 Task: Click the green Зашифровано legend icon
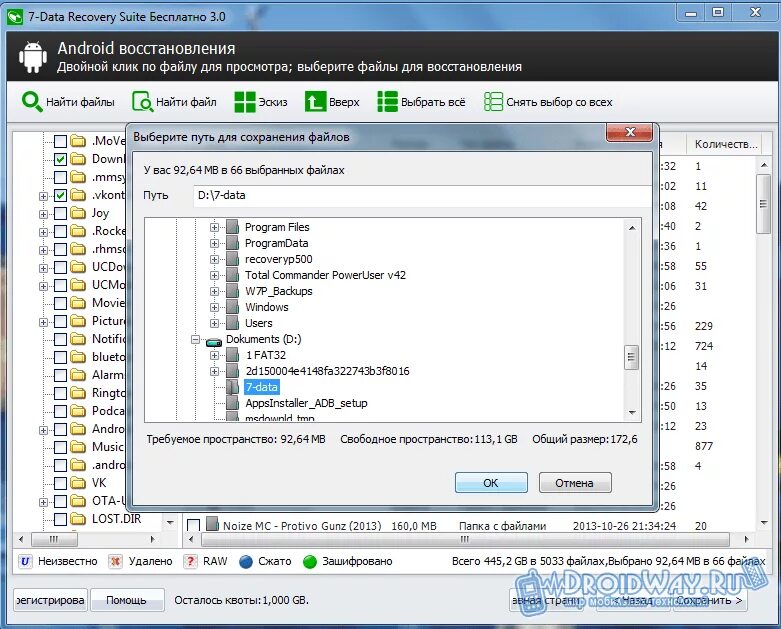click(x=310, y=561)
